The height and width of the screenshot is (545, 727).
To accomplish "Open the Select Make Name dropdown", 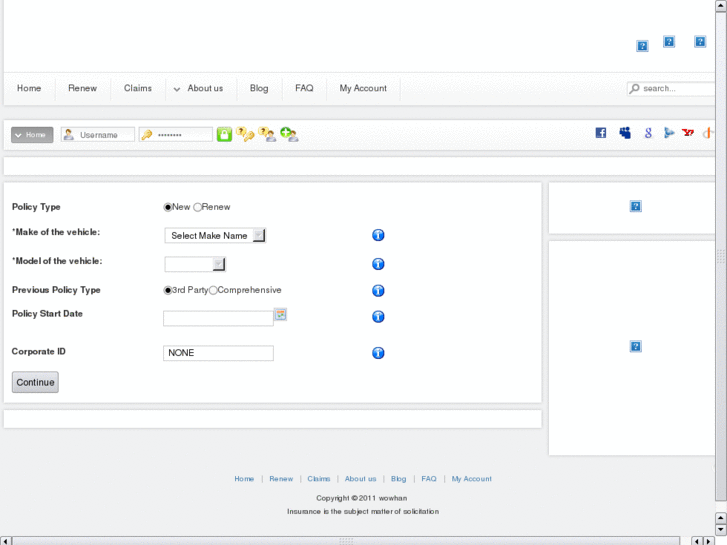I will point(215,236).
